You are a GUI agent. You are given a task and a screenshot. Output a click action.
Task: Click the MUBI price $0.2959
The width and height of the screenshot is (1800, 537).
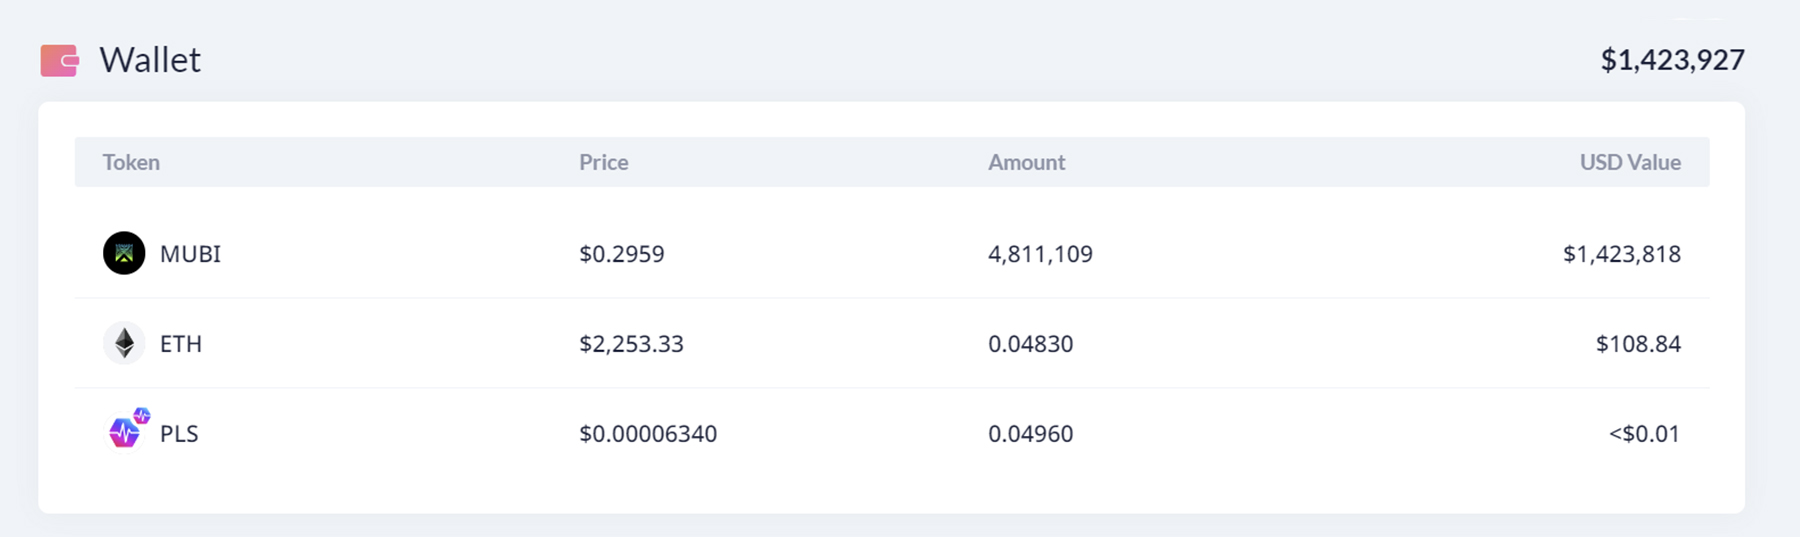tap(621, 254)
